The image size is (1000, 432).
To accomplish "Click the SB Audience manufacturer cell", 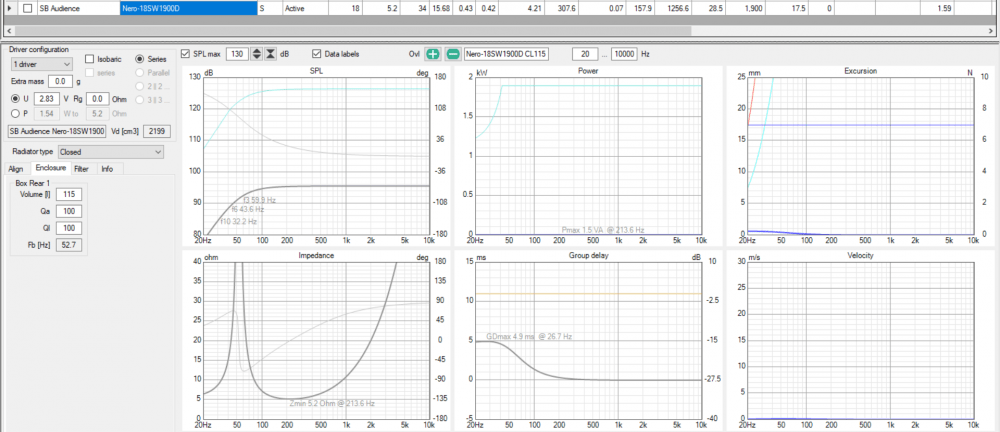I will pos(78,8).
